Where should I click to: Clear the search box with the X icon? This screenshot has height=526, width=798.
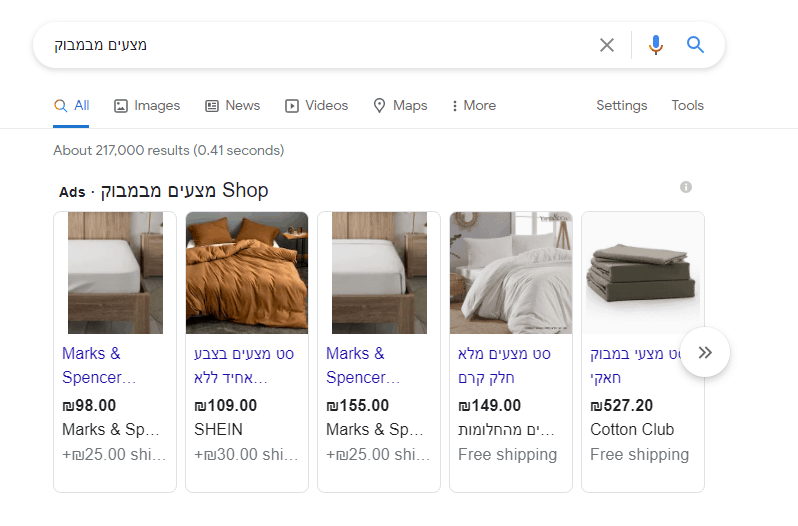[607, 45]
